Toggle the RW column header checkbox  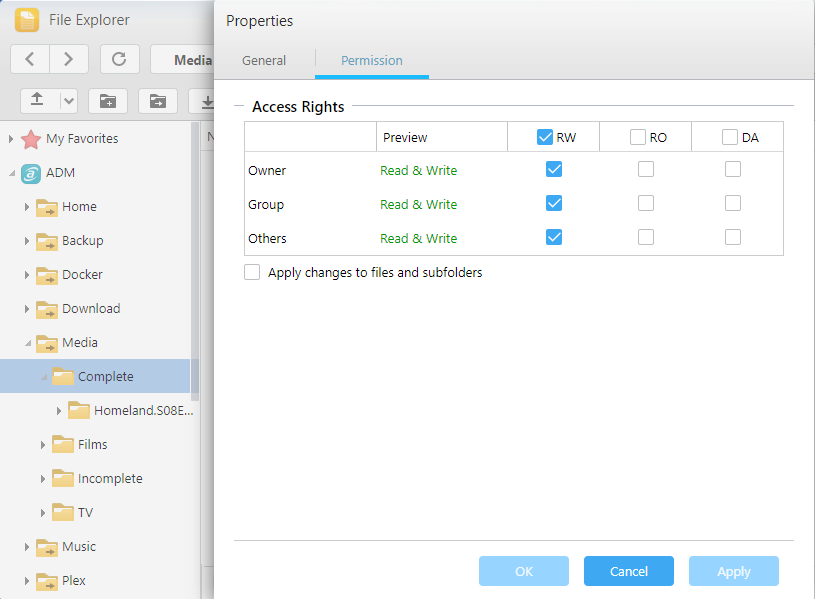(545, 137)
